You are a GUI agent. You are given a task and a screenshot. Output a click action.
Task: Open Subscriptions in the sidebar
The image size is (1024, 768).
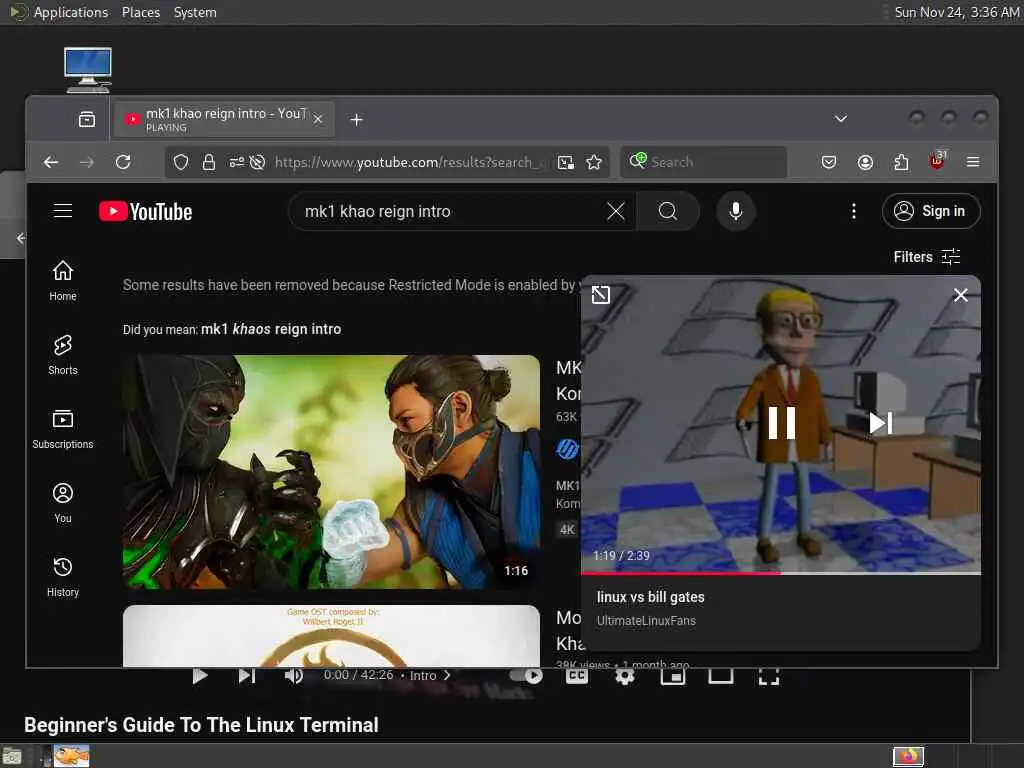click(63, 429)
